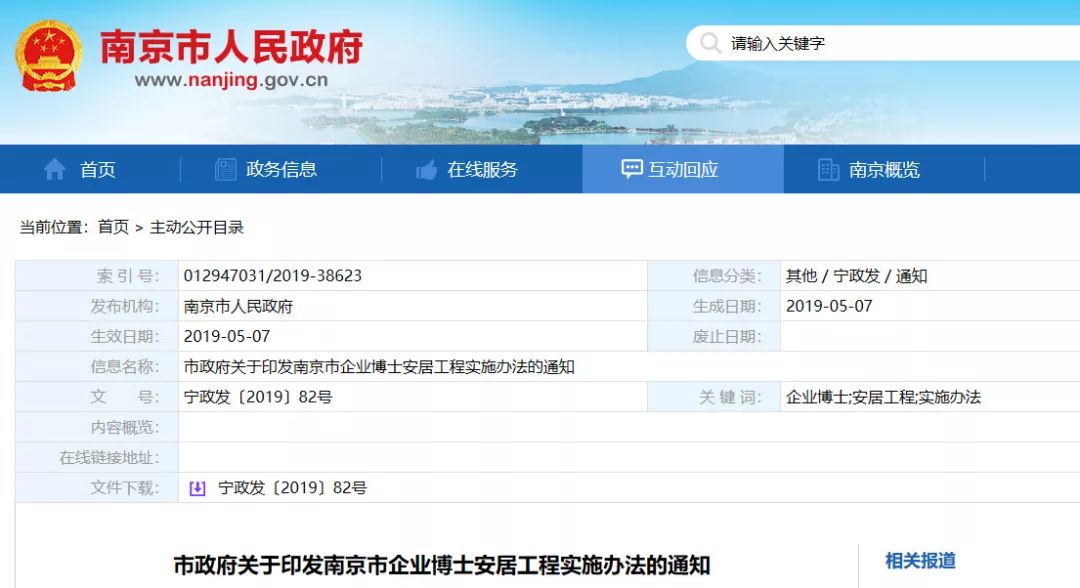
Task: Click the 文号 value 宁政发〔2019〕82号
Action: click(258, 397)
